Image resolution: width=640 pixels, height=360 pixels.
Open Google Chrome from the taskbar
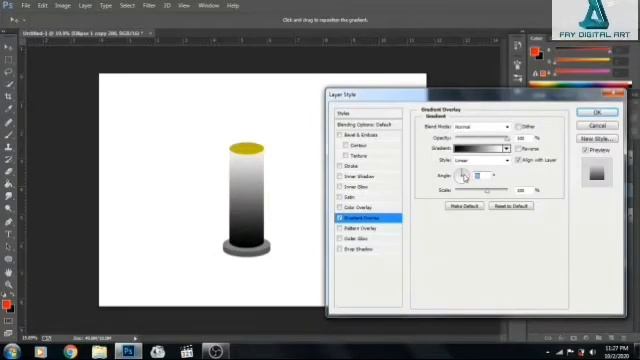point(70,351)
